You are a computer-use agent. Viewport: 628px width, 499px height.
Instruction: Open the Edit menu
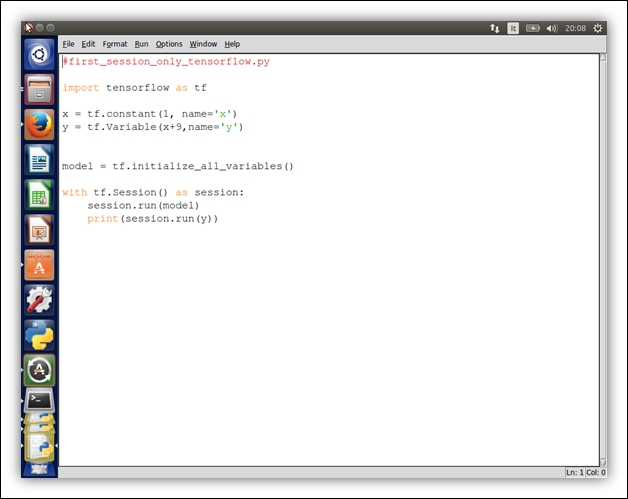[x=88, y=44]
